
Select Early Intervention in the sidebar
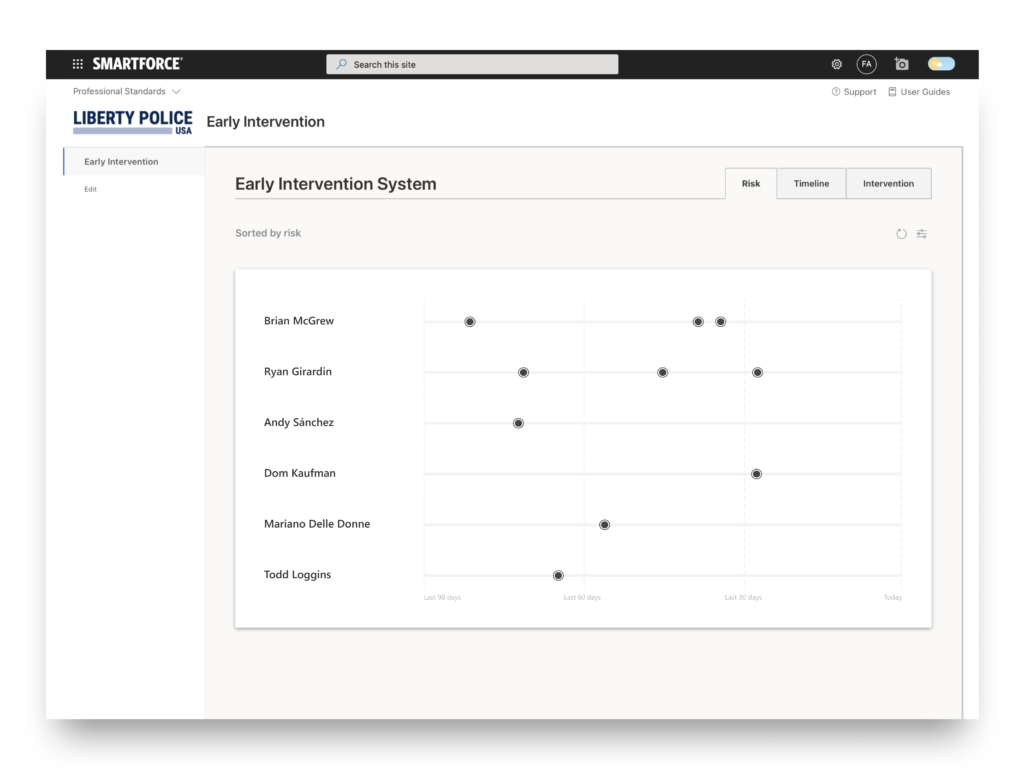[x=121, y=162]
